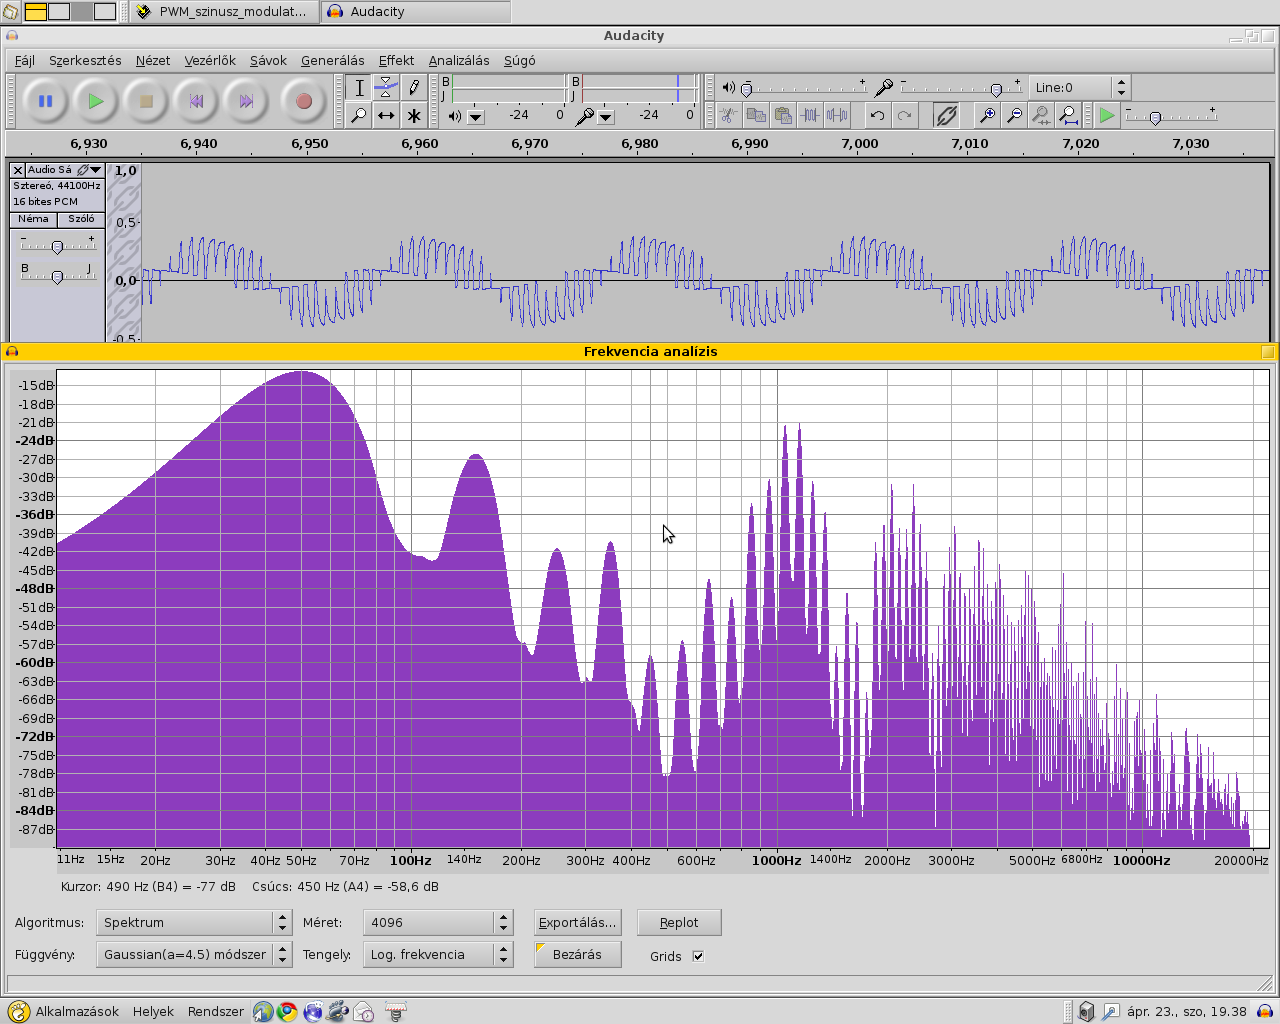Viewport: 1280px width, 1024px height.
Task: Pause playback with the Pause button
Action: 45,101
